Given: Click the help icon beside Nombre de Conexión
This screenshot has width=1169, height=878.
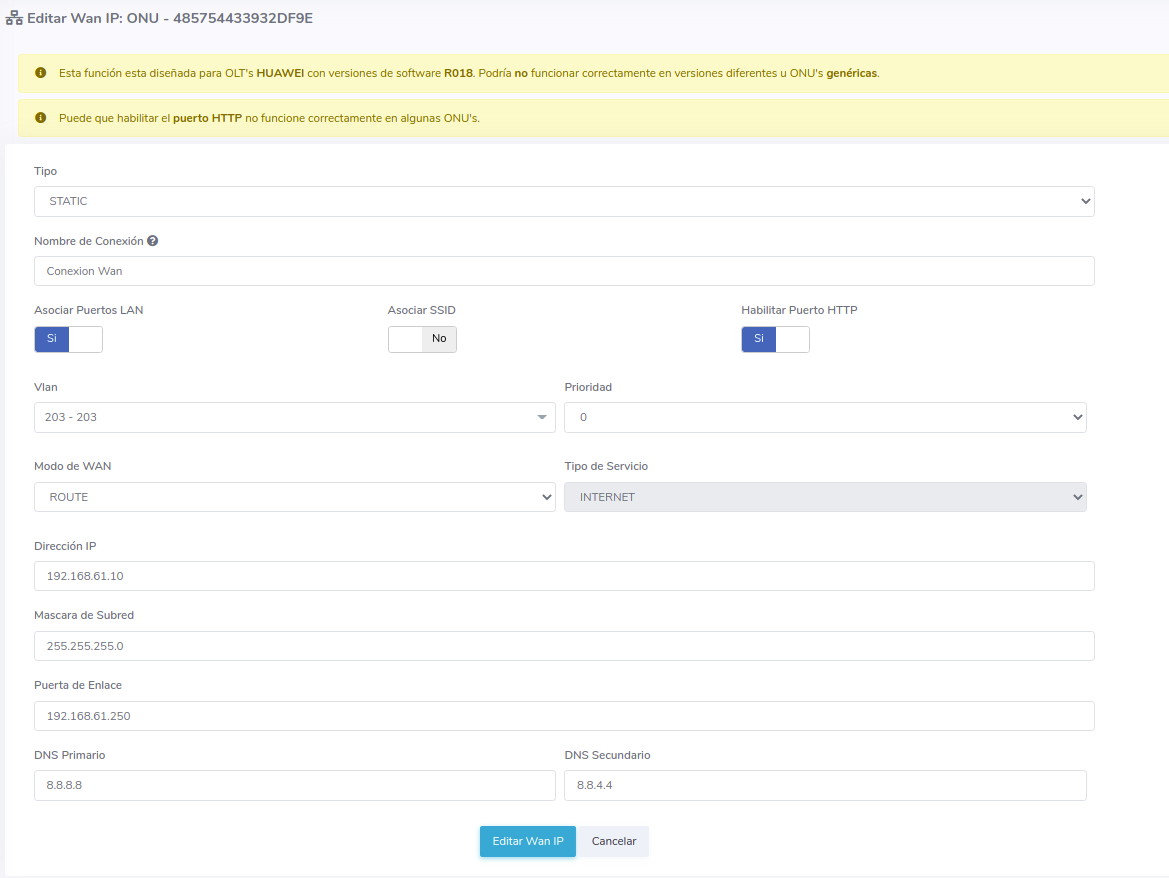Looking at the screenshot, I should click(153, 241).
